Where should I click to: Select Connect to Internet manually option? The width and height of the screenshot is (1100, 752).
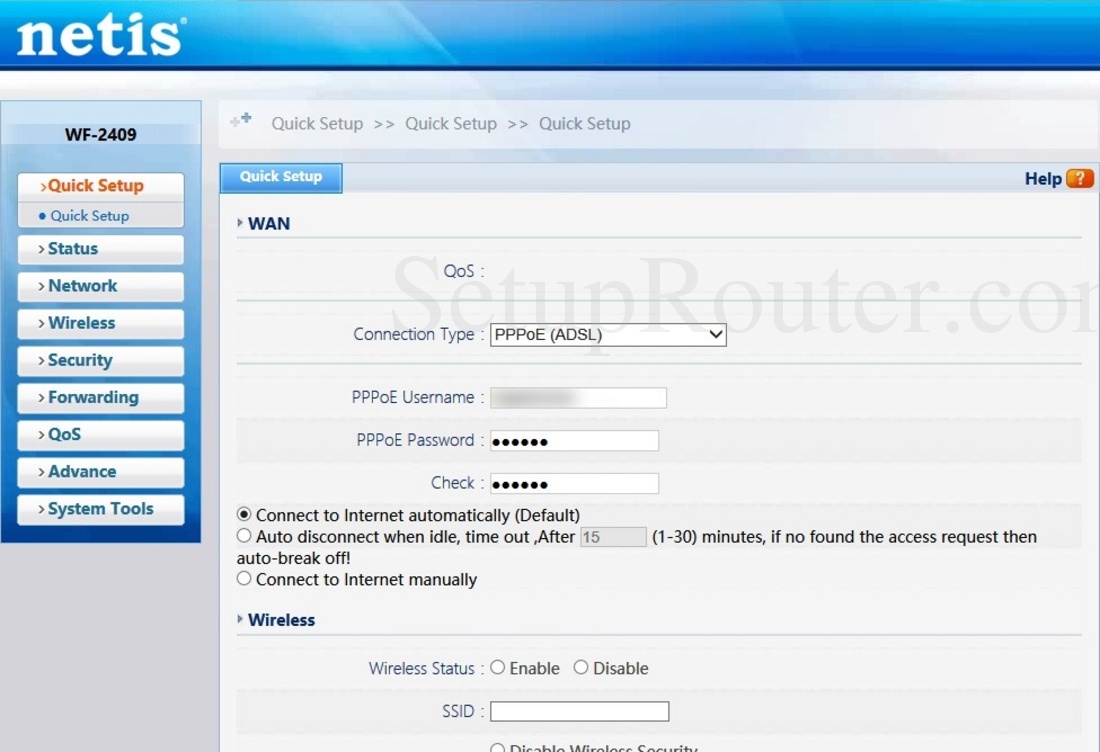pyautogui.click(x=244, y=579)
